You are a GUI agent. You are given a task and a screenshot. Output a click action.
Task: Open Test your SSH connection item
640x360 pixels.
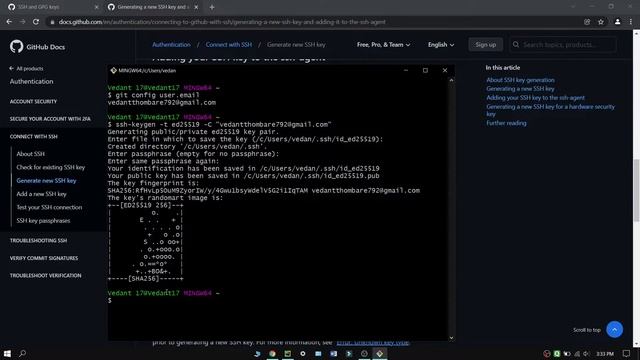tap(49, 207)
